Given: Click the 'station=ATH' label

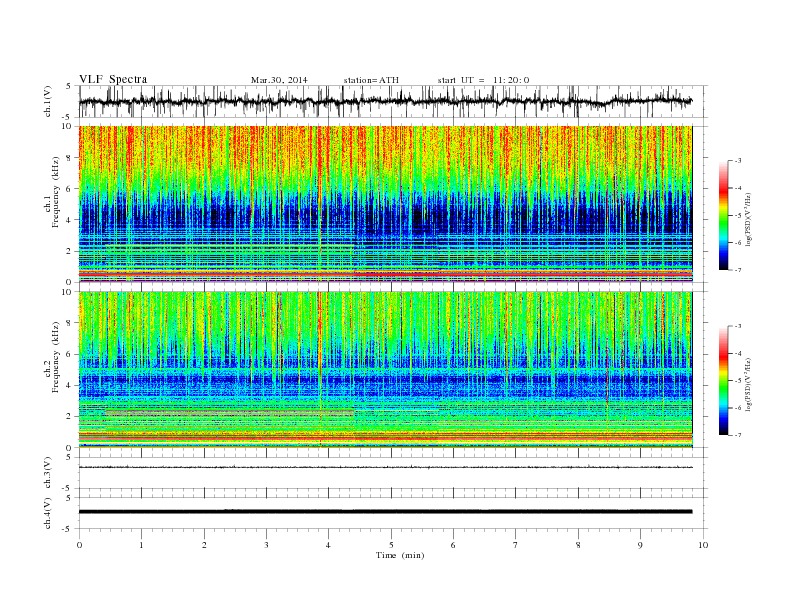Looking at the screenshot, I should 371,80.
